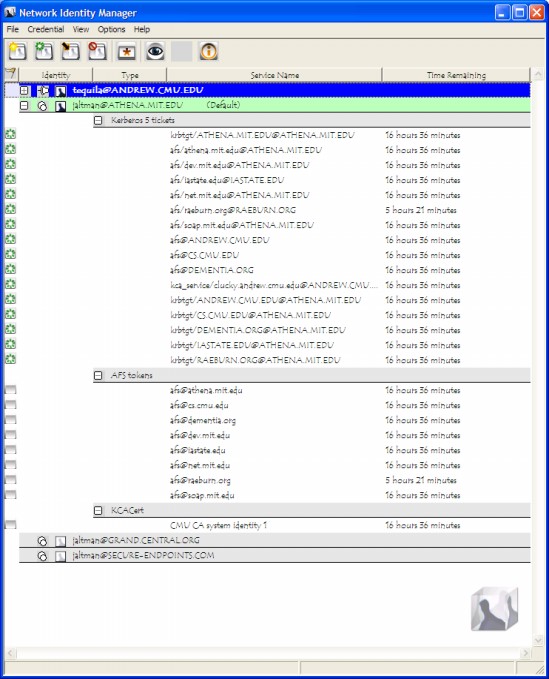This screenshot has width=549, height=679.
Task: Expand the tequila@ANDREW.CMU.EDU identity
Action: [x=25, y=91]
